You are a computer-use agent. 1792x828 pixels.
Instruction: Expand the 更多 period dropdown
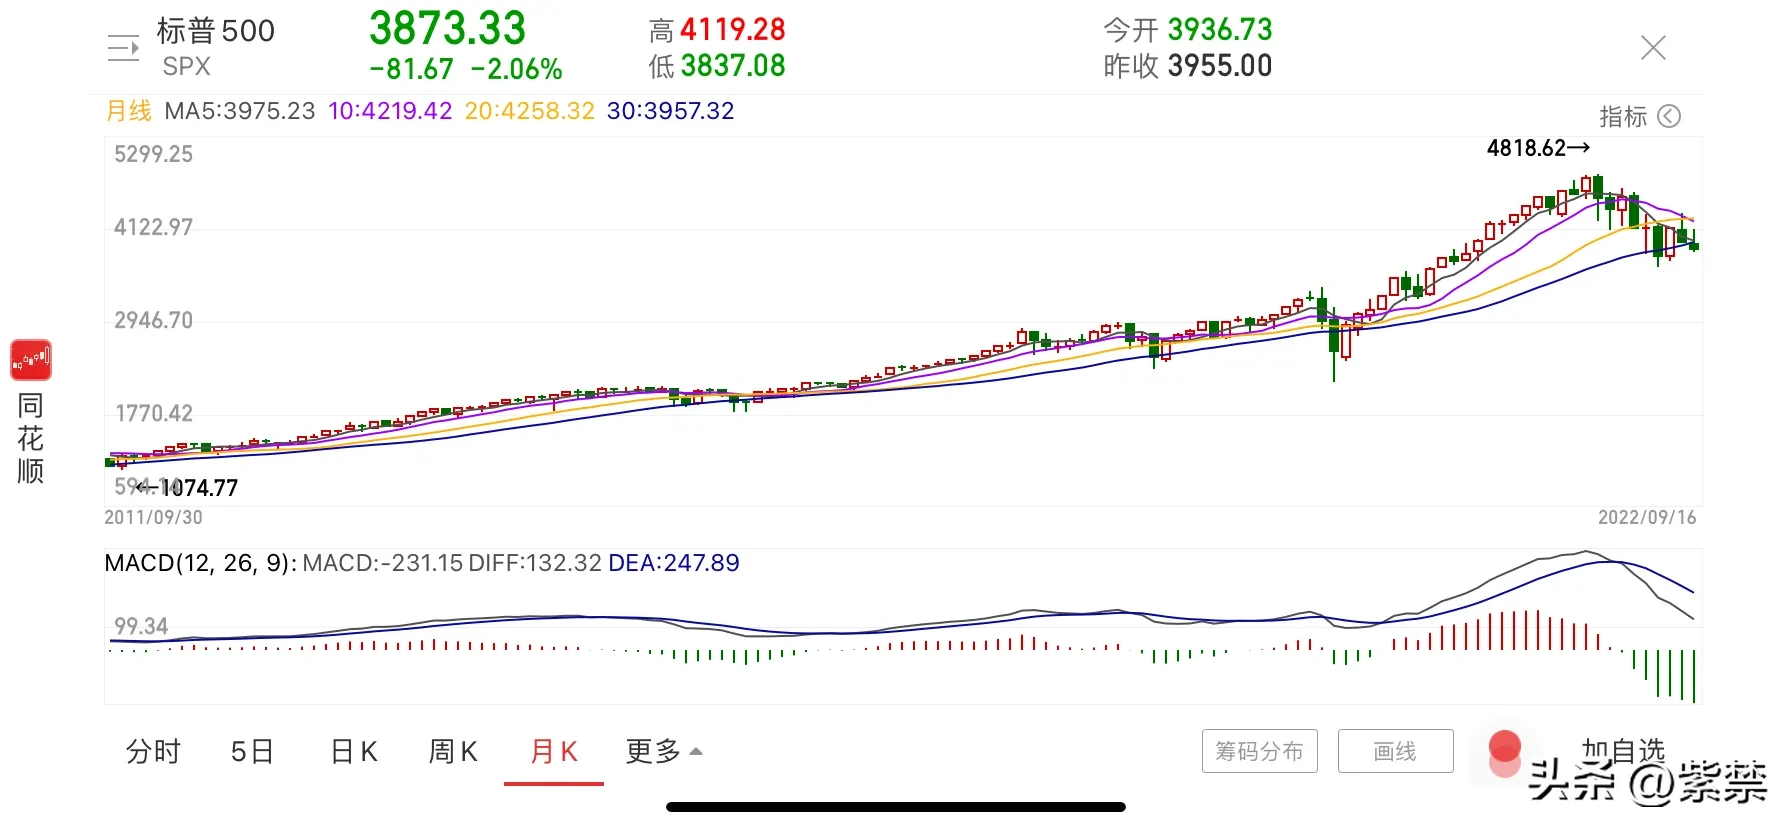click(x=664, y=751)
